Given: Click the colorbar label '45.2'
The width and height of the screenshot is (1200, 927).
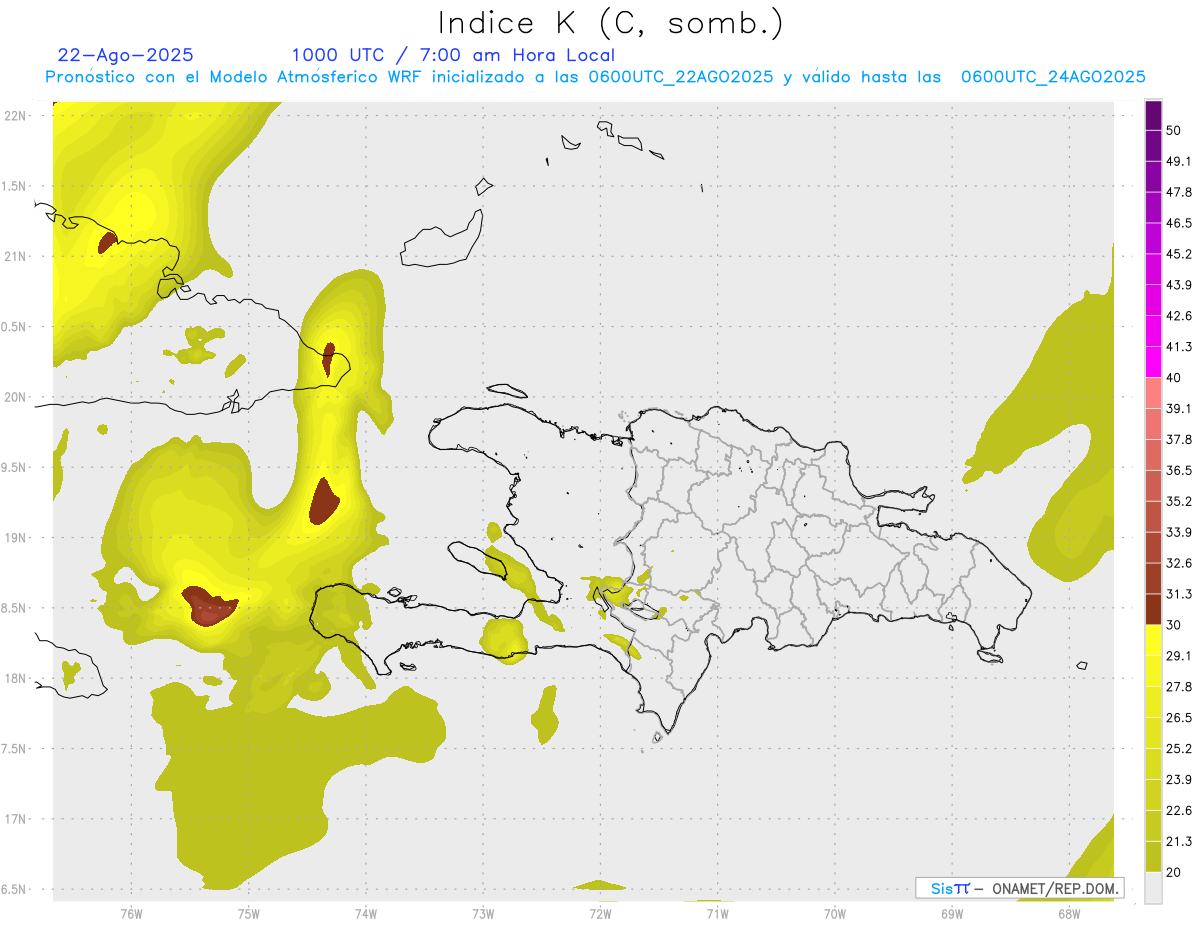Looking at the screenshot, I should pos(1179,254).
